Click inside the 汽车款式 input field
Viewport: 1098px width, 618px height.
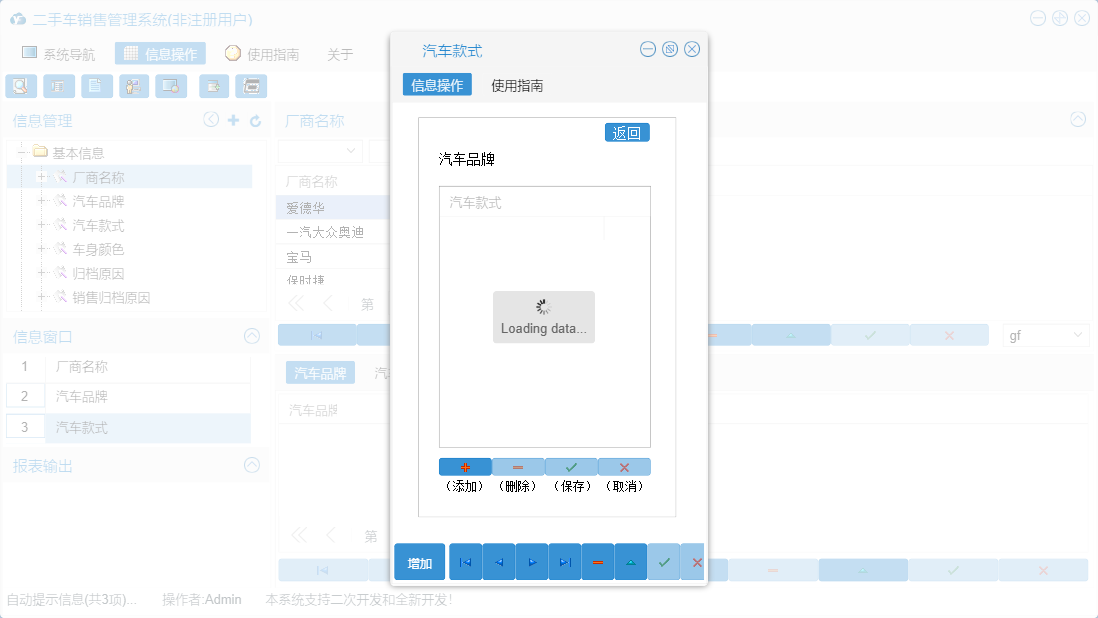coord(544,201)
